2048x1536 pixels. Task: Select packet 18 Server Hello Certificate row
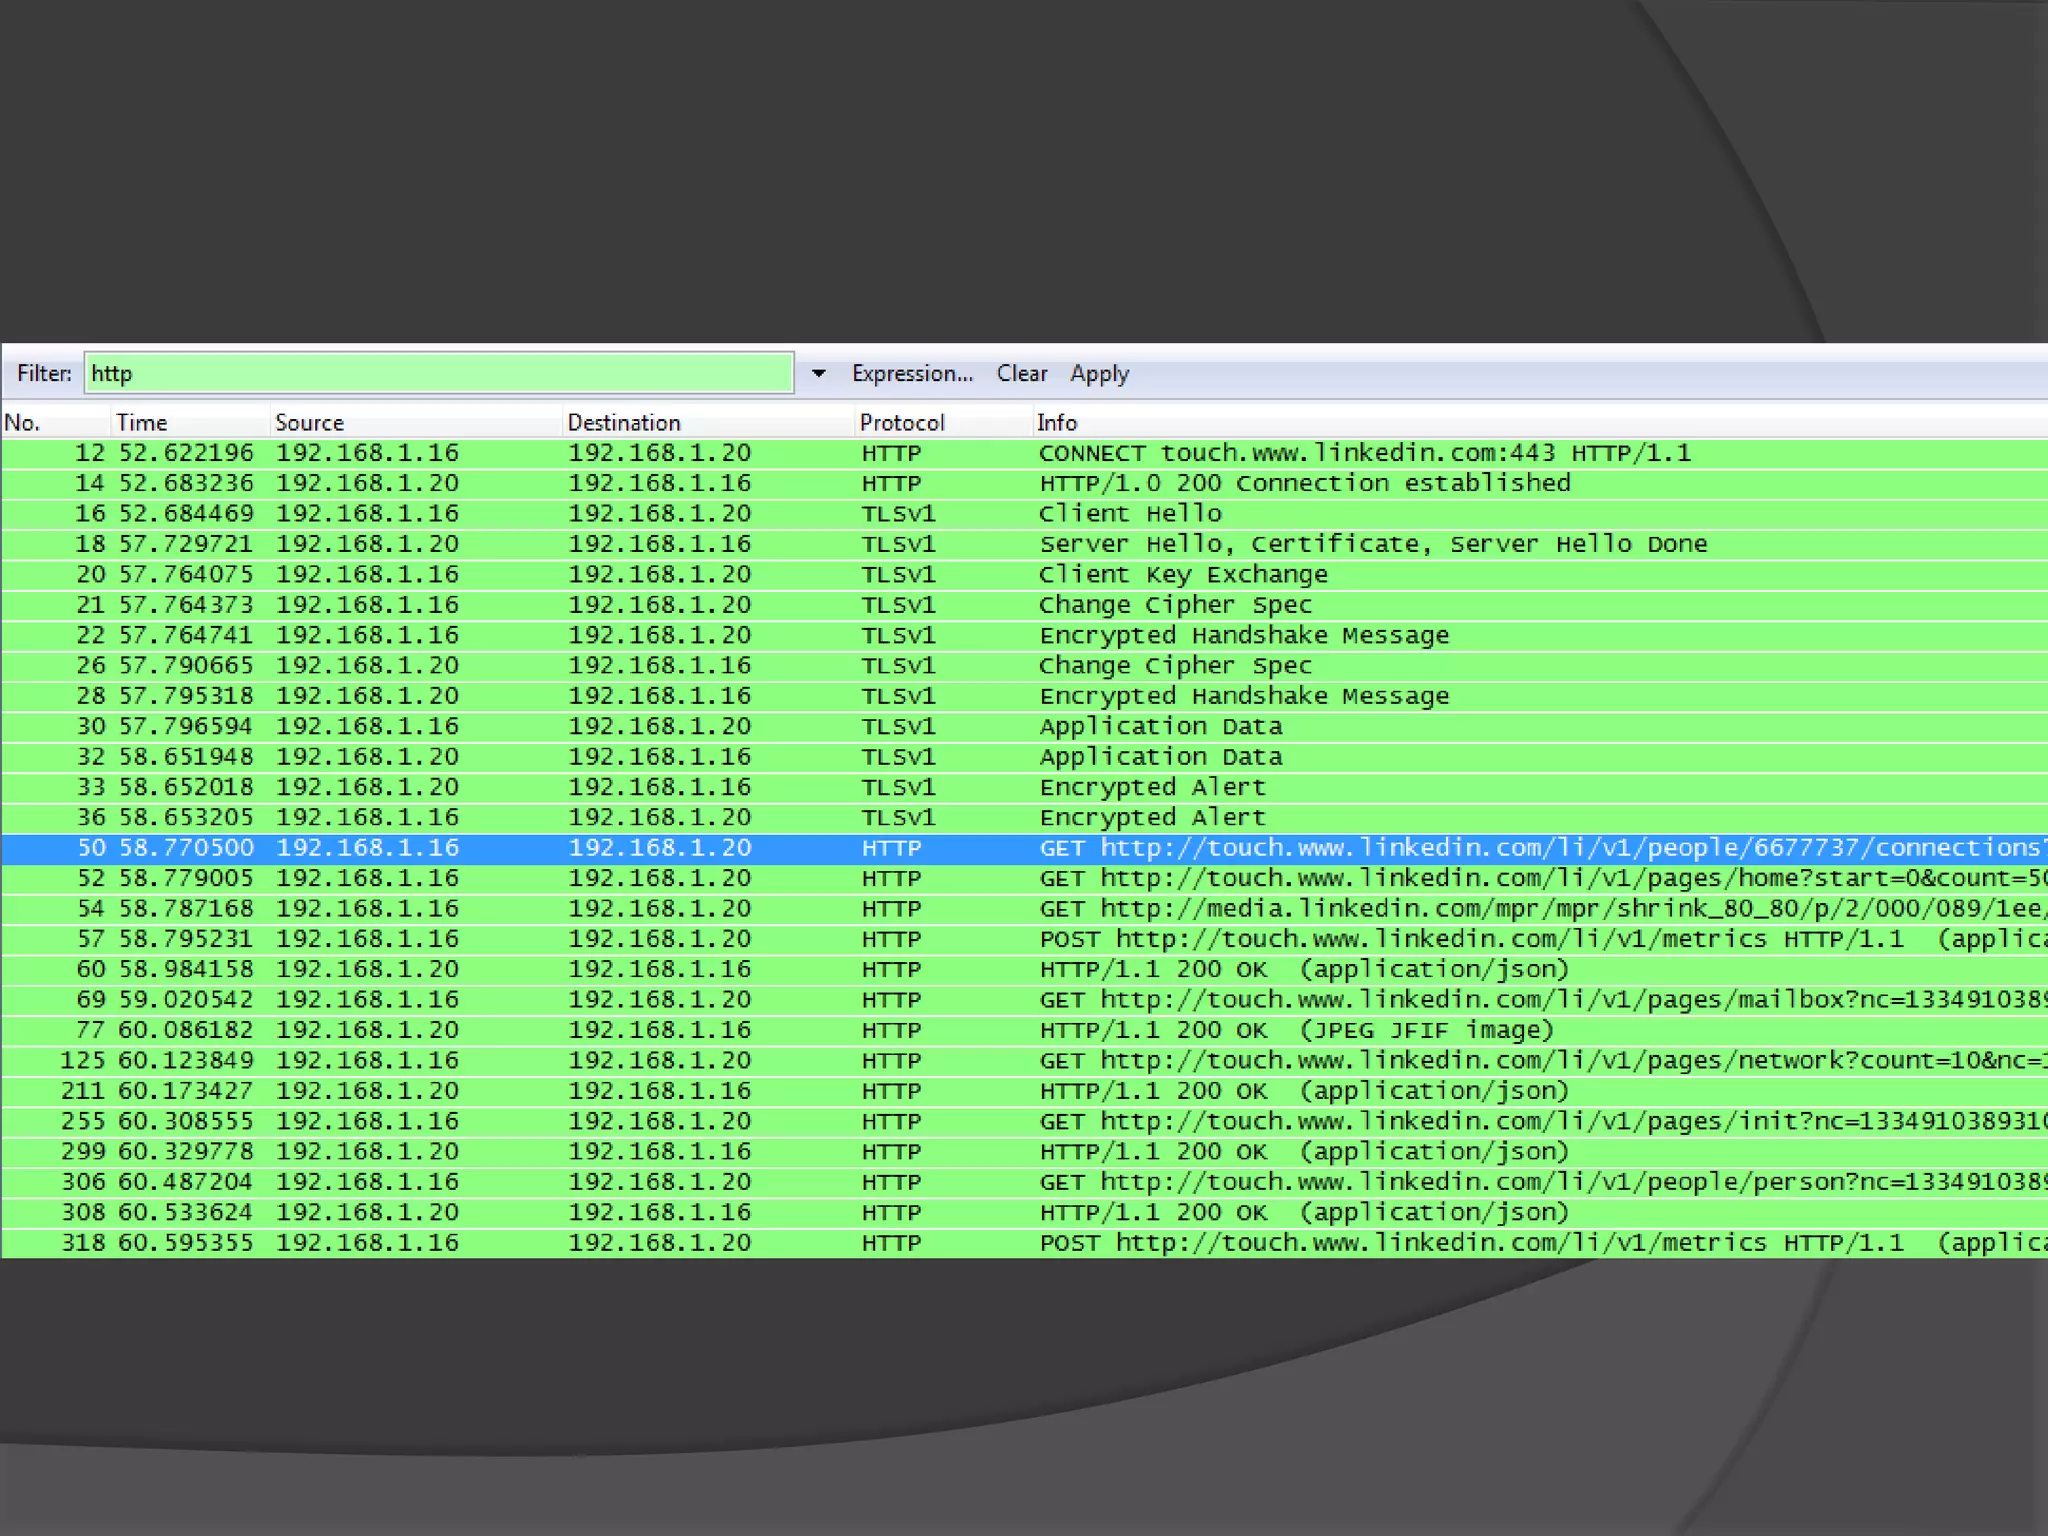(1372, 544)
